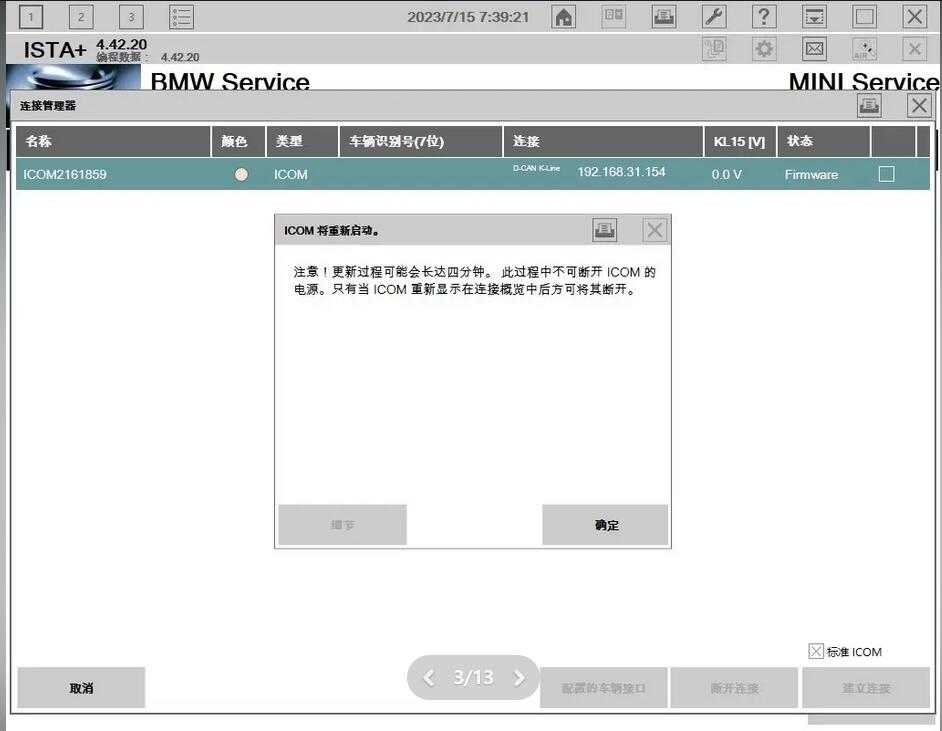Viewport: 942px width, 731px height.
Task: Go to the next page in the 3/13 pager
Action: (x=519, y=678)
